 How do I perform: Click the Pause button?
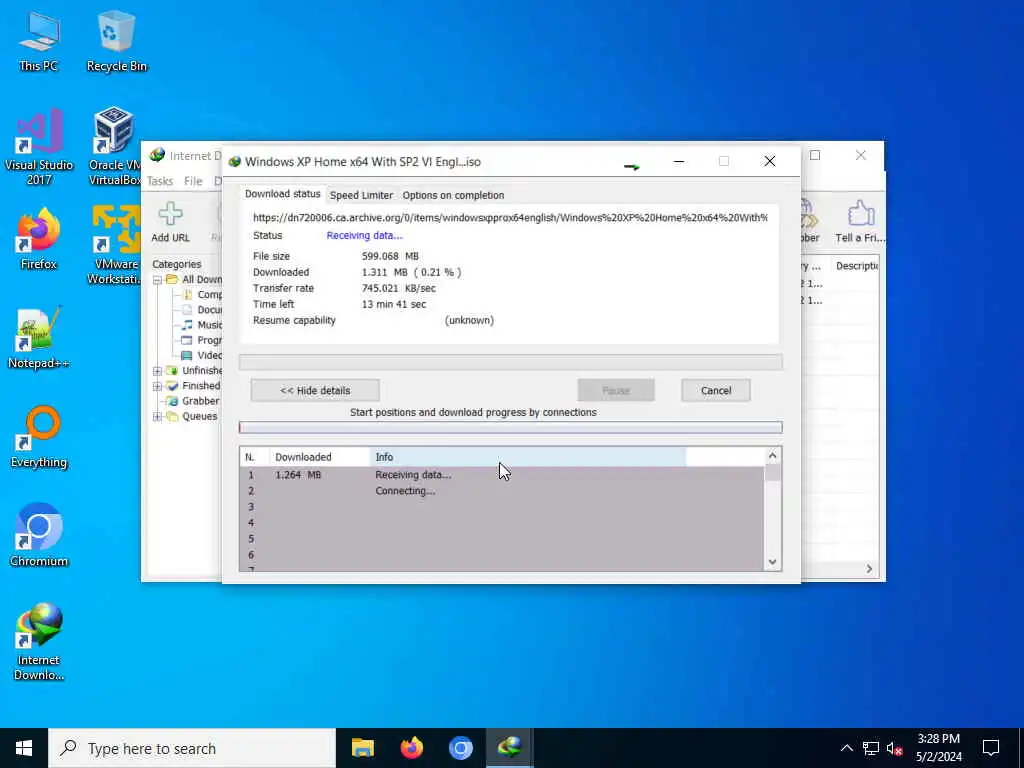(x=616, y=391)
